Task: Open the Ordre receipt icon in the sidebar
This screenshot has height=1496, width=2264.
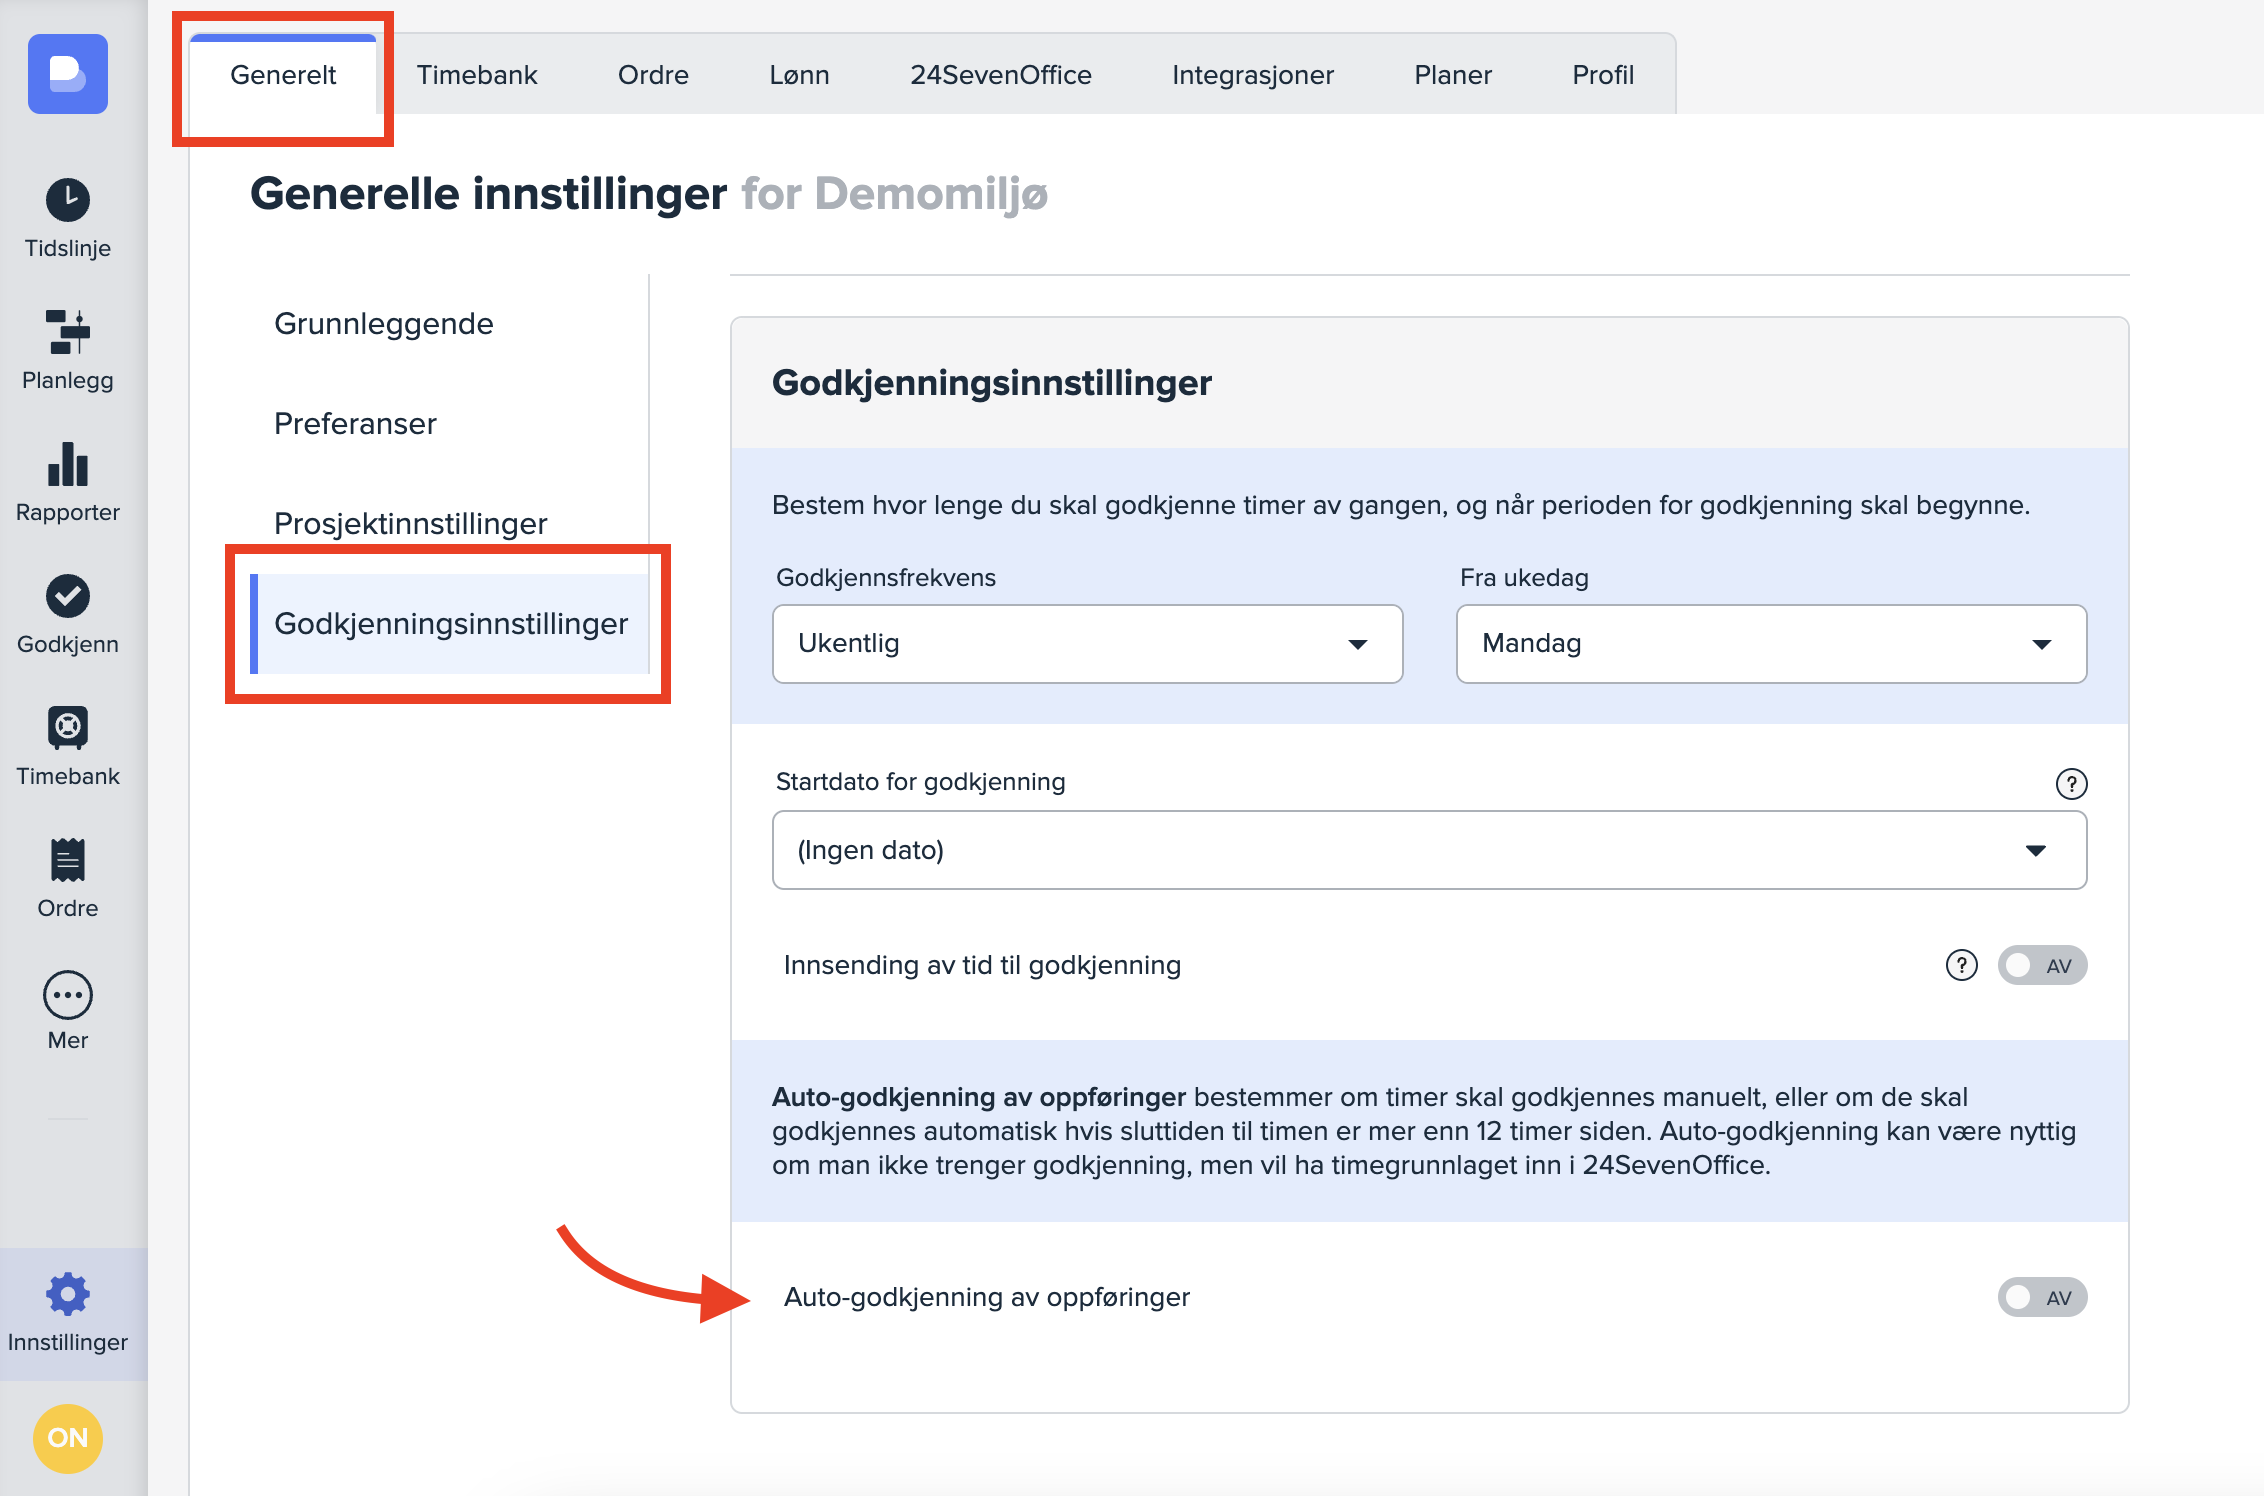Action: coord(67,860)
